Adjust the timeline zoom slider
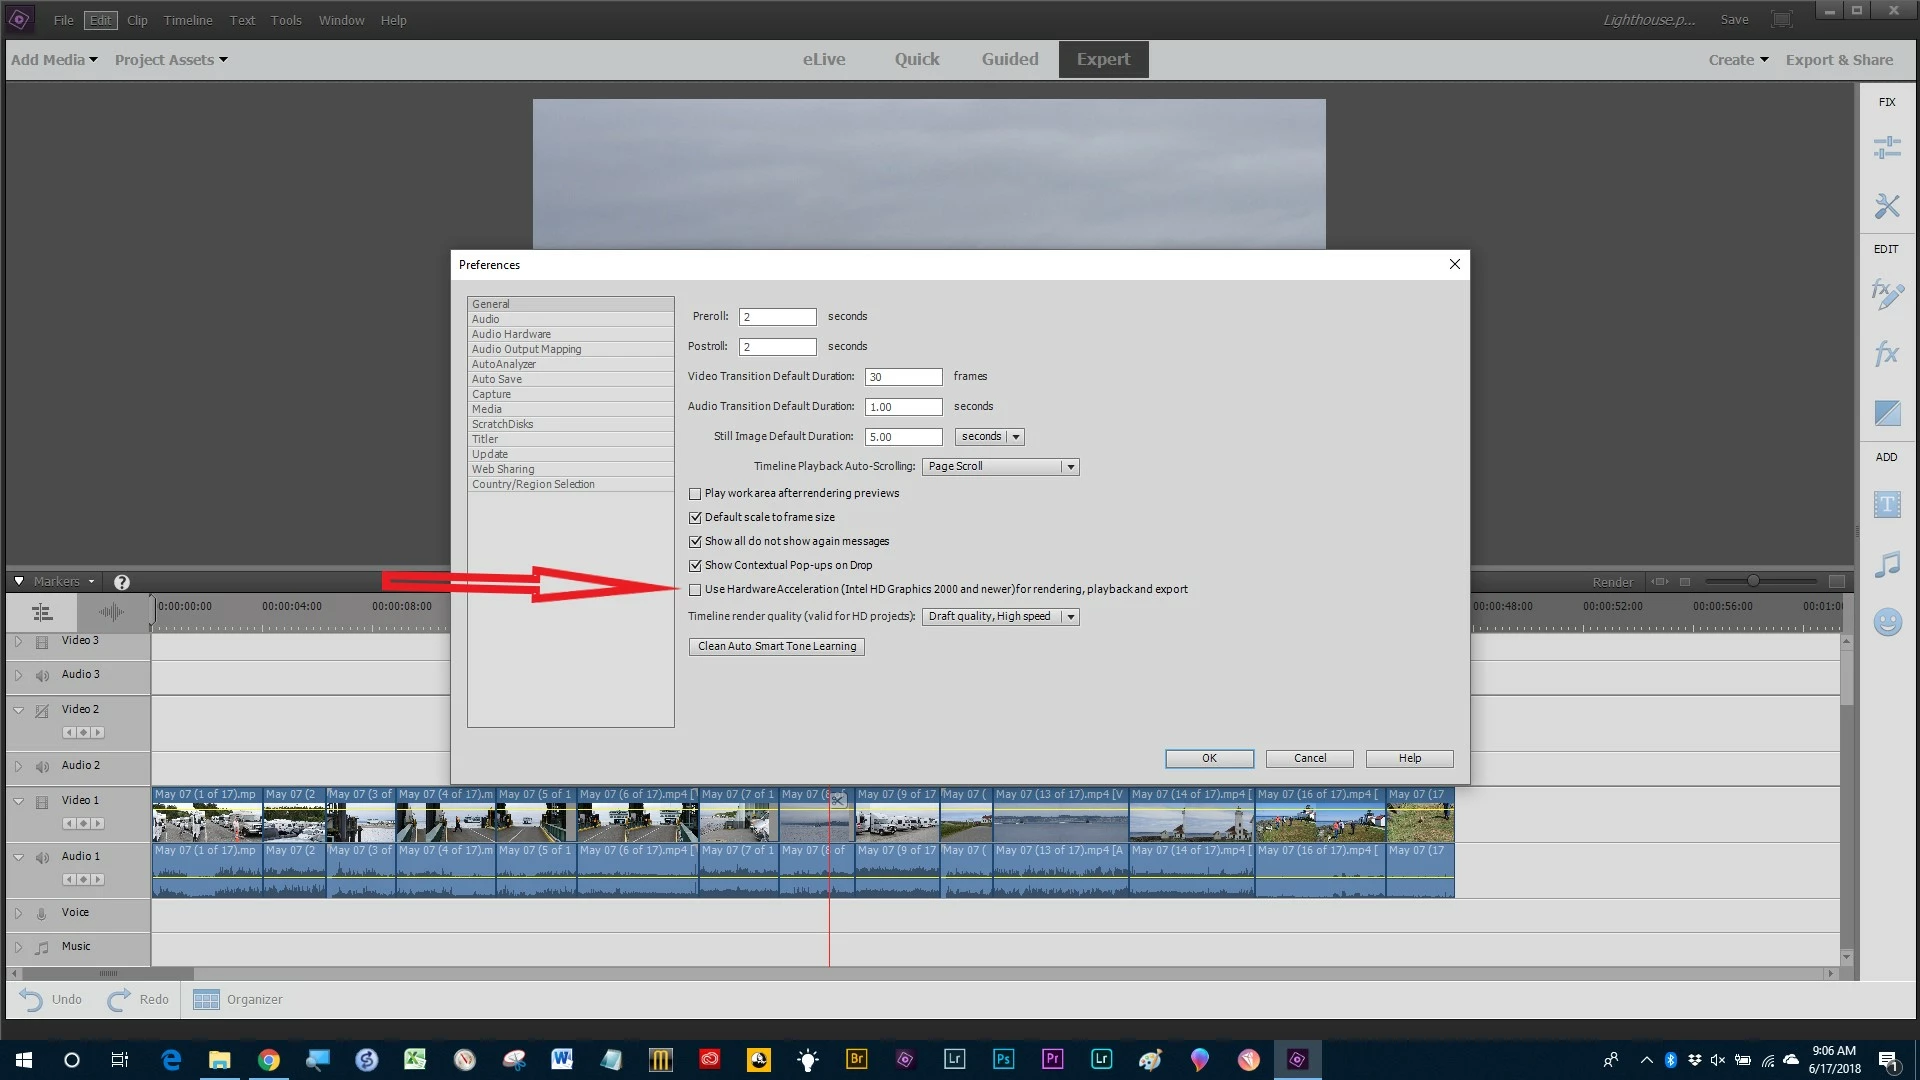Screen dimensions: 1920x1080 point(1752,581)
